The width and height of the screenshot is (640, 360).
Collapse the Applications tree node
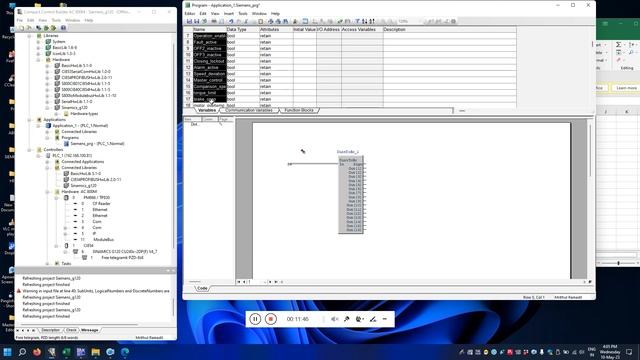(29, 120)
